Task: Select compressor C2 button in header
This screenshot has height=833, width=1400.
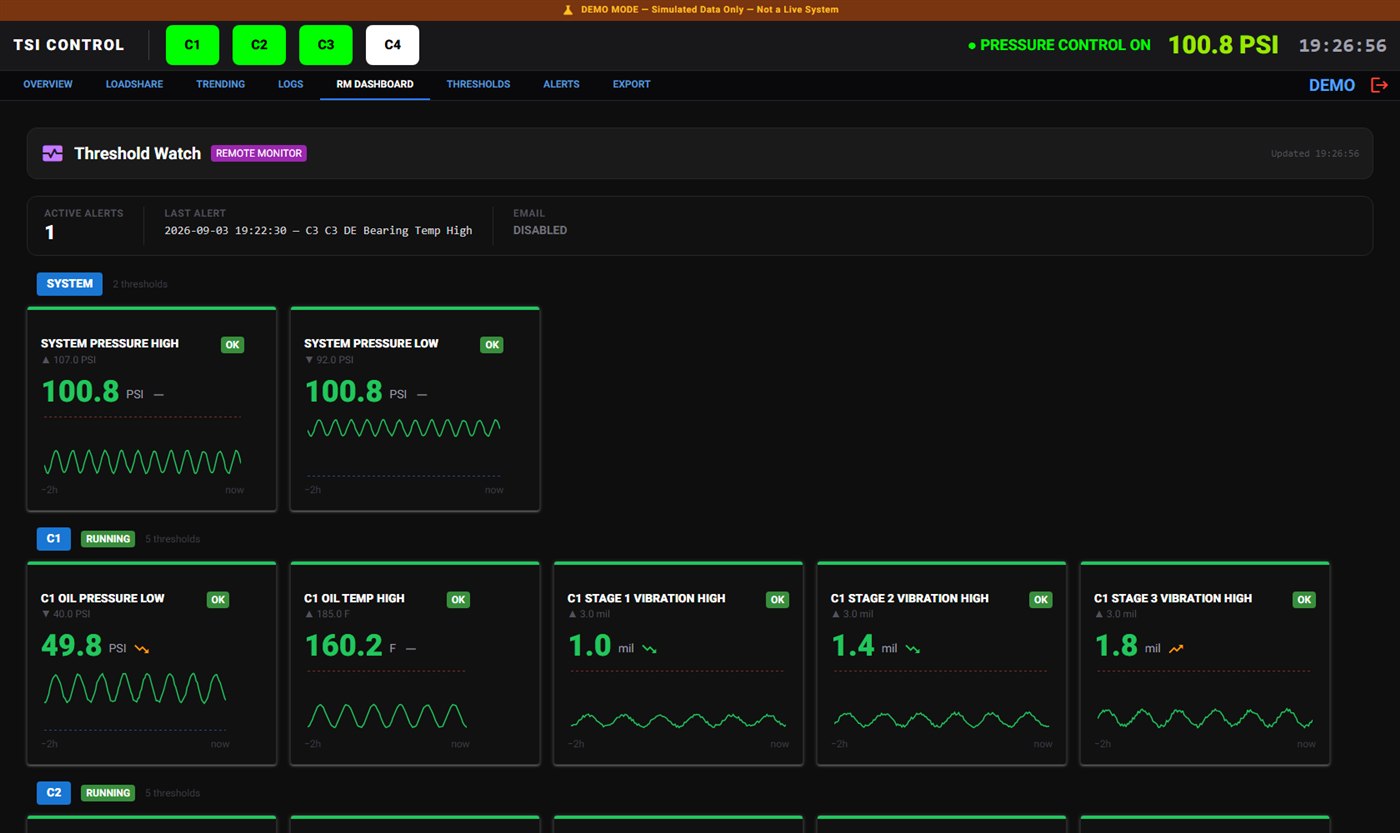Action: (x=259, y=45)
